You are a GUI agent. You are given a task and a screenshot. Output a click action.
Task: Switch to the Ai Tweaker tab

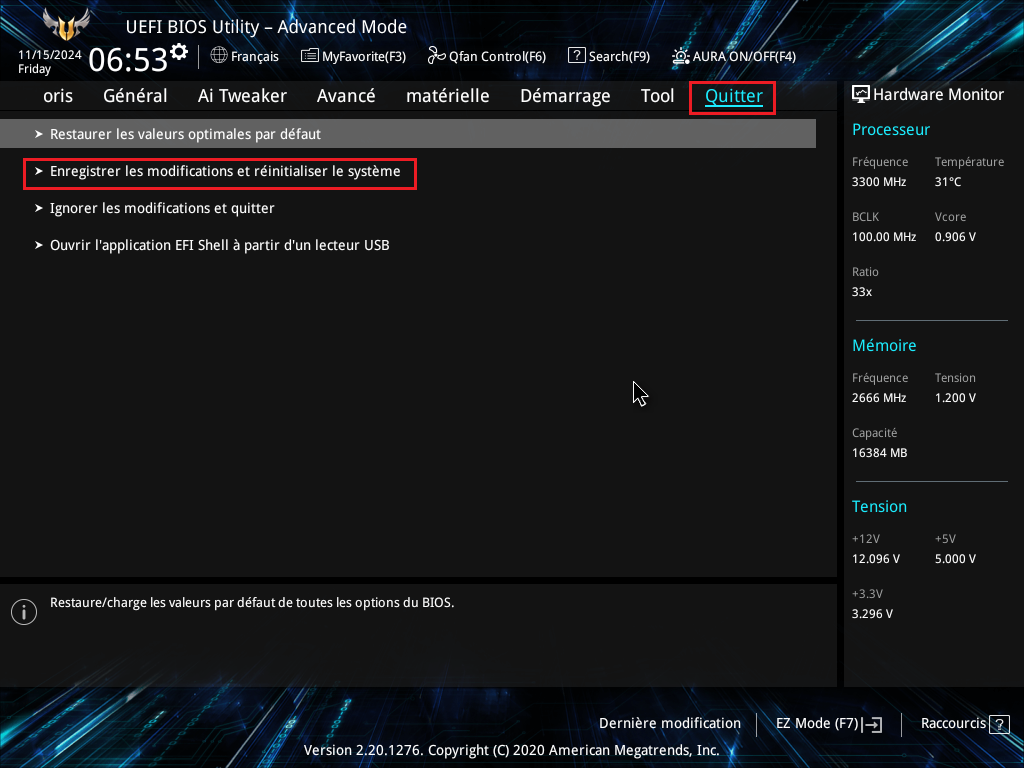242,96
